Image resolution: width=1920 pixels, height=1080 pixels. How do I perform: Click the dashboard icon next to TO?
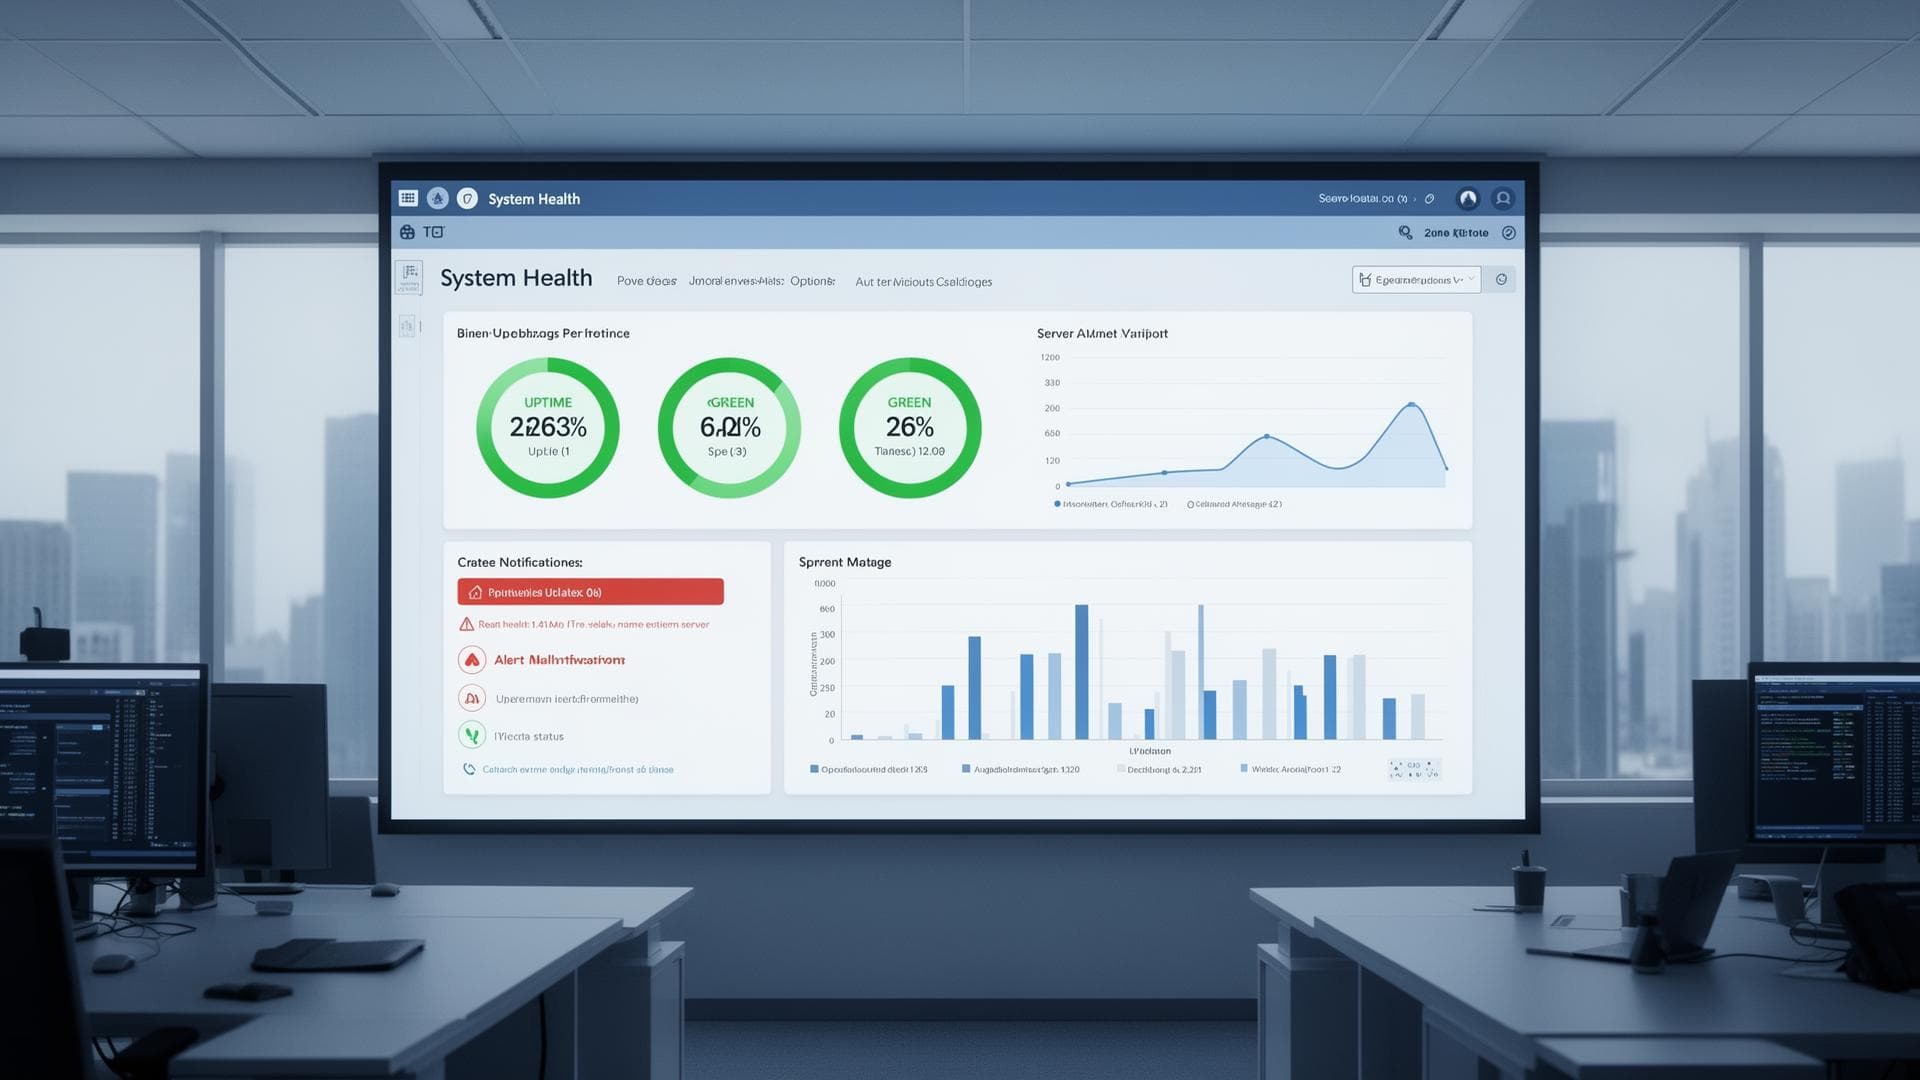[407, 232]
